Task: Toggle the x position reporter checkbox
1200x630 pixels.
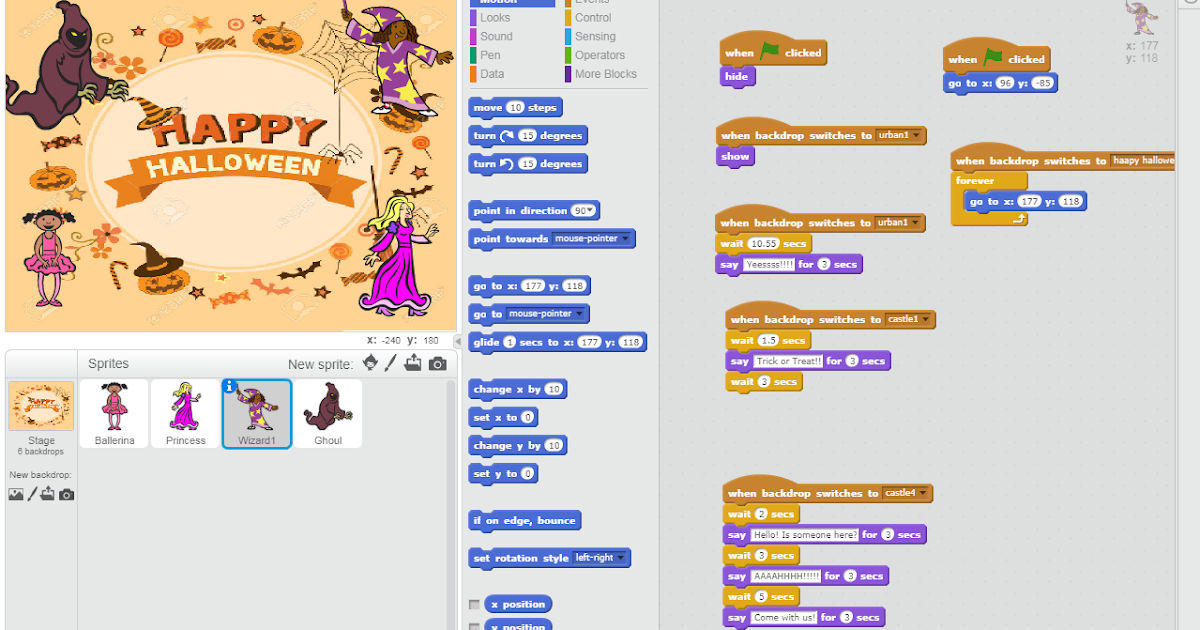Action: (474, 604)
